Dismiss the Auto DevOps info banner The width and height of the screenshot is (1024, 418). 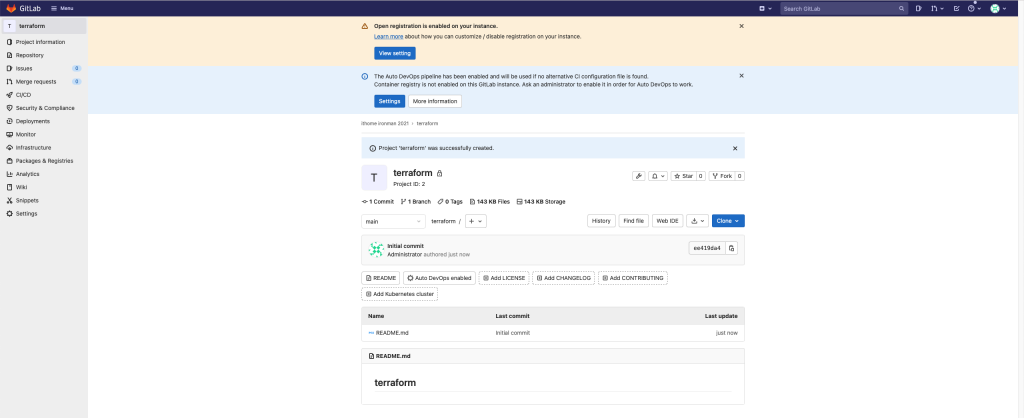pyautogui.click(x=741, y=76)
